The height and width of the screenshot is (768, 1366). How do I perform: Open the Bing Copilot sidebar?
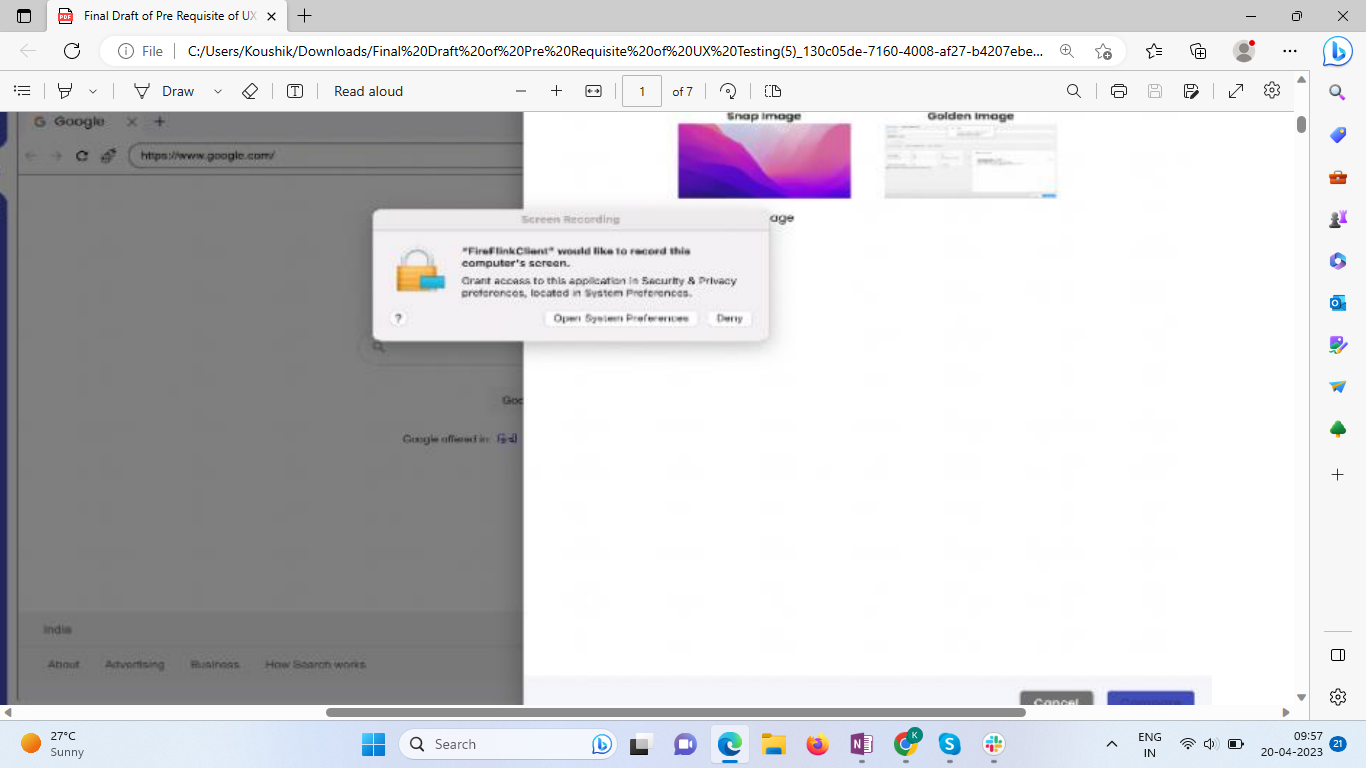click(1338, 51)
